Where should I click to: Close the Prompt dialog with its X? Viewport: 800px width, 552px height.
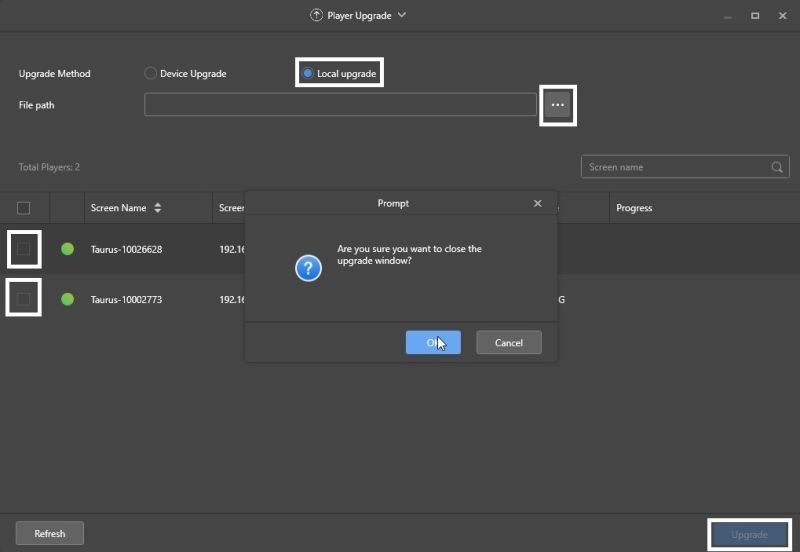click(537, 203)
